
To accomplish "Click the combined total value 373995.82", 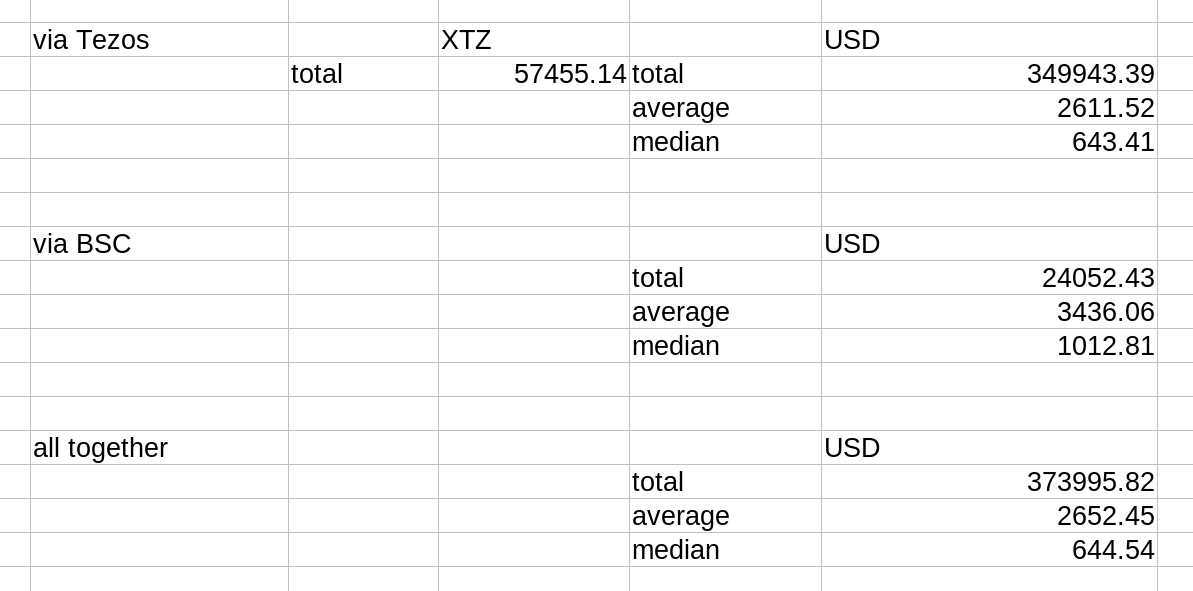I will tap(989, 481).
